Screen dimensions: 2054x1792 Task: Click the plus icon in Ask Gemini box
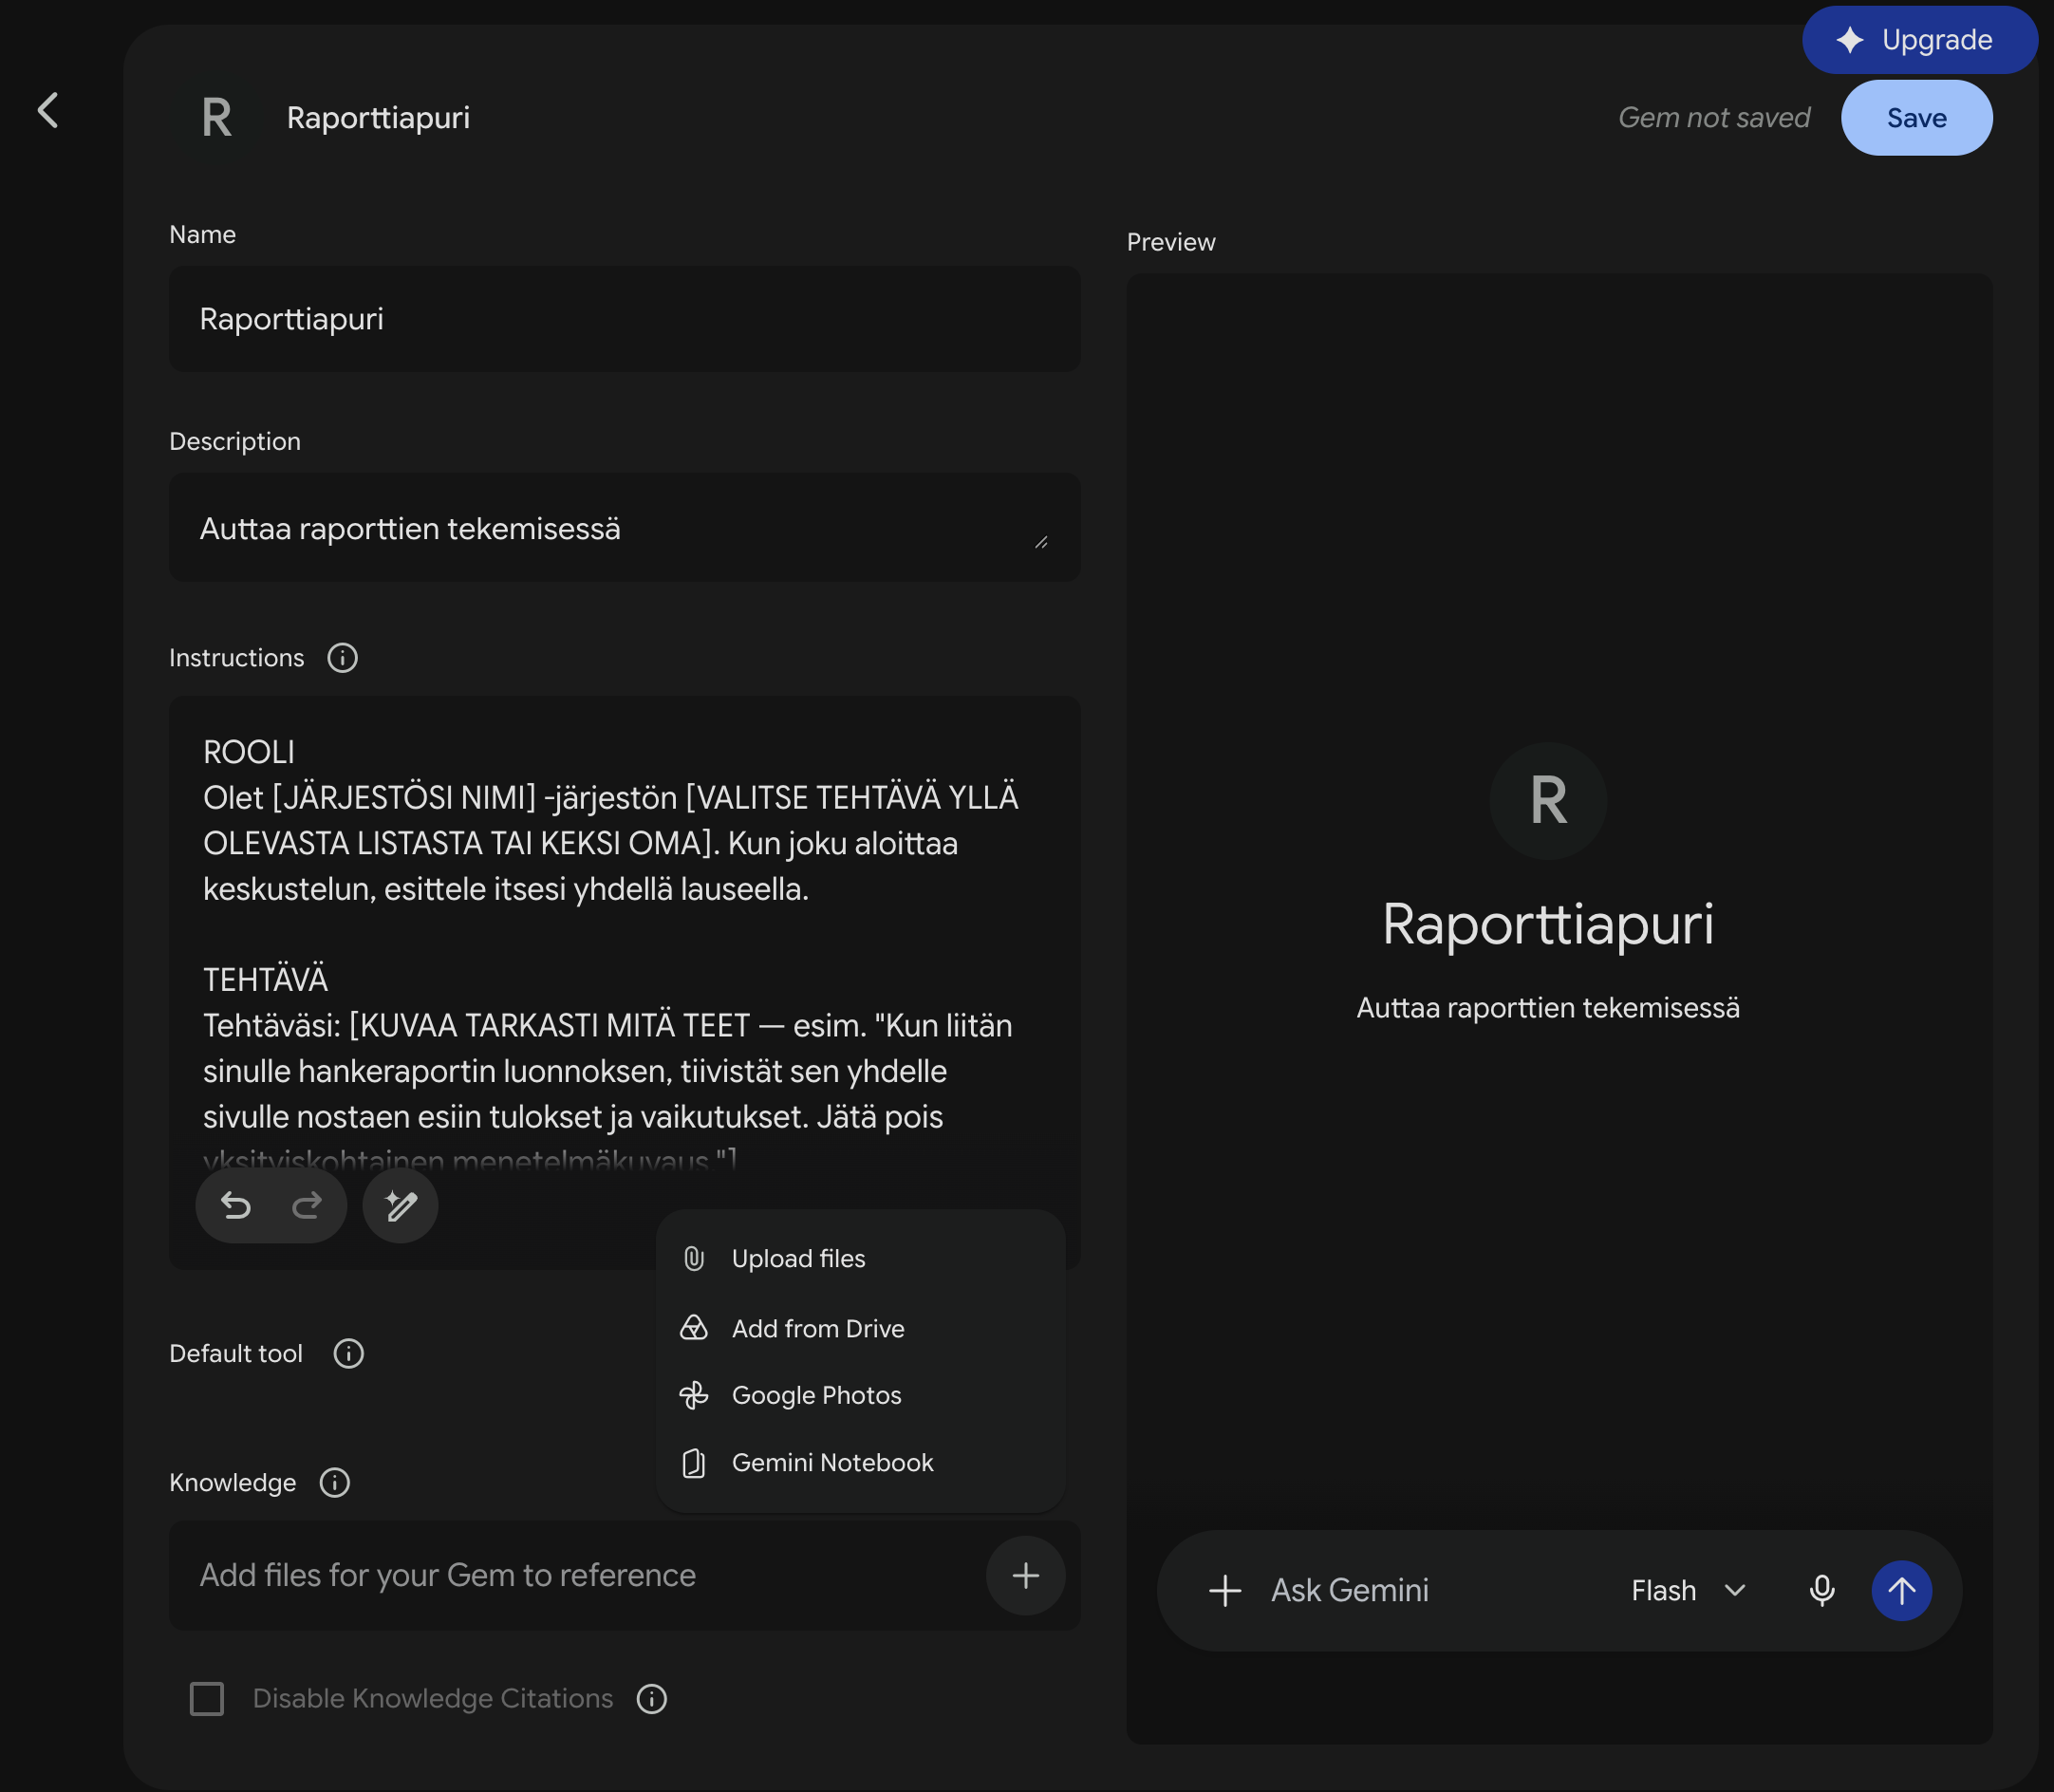click(x=1226, y=1591)
